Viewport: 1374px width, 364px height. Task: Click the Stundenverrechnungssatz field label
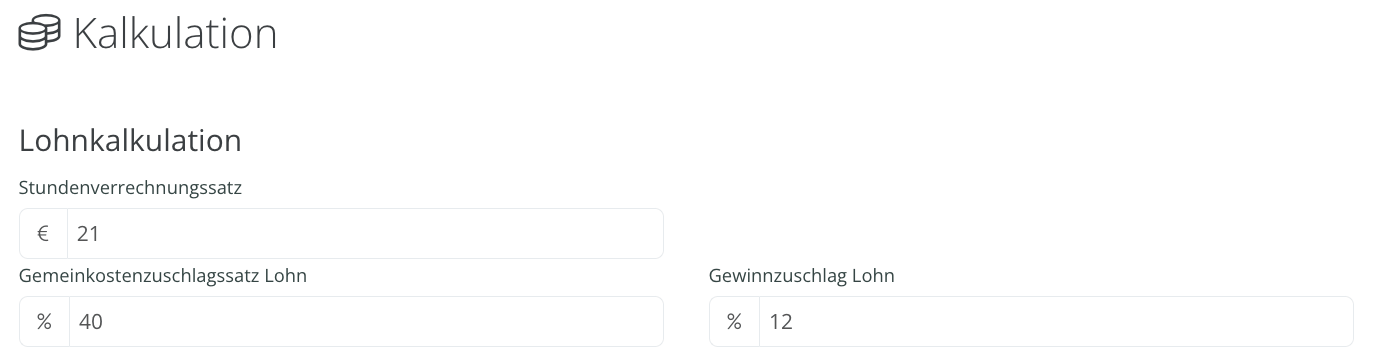click(x=130, y=187)
